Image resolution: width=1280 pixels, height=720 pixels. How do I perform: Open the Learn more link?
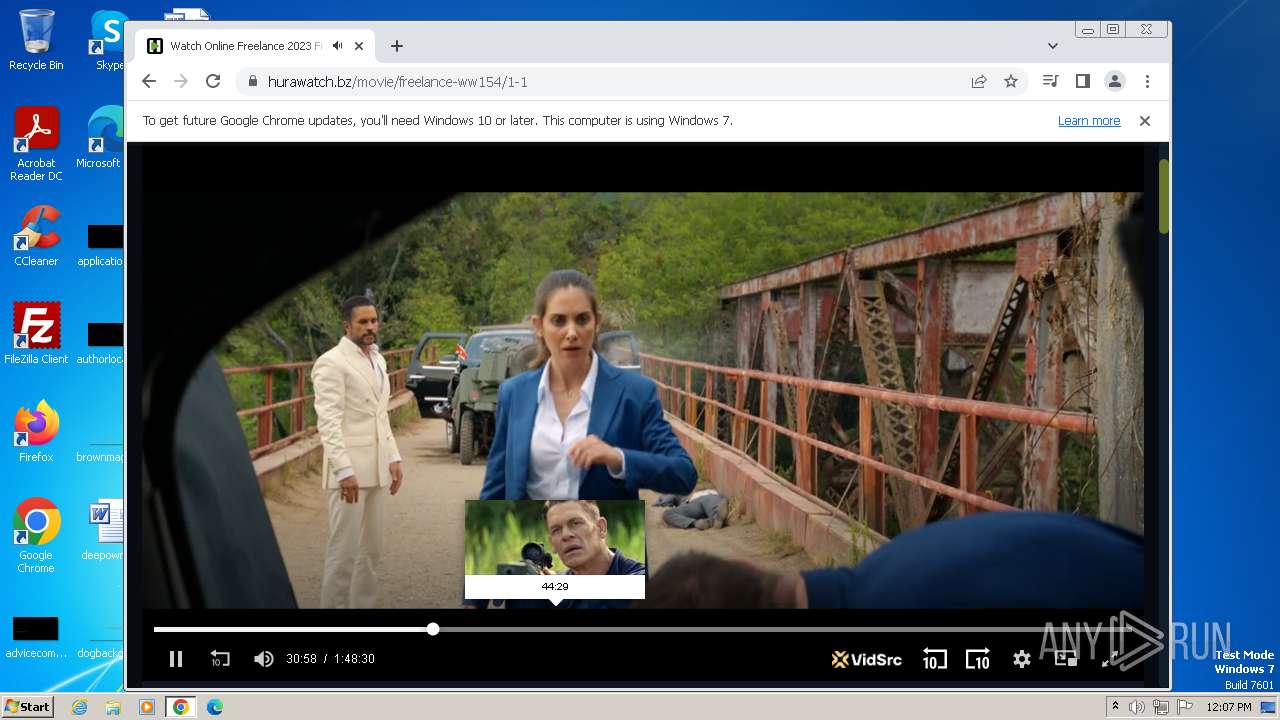pos(1089,121)
